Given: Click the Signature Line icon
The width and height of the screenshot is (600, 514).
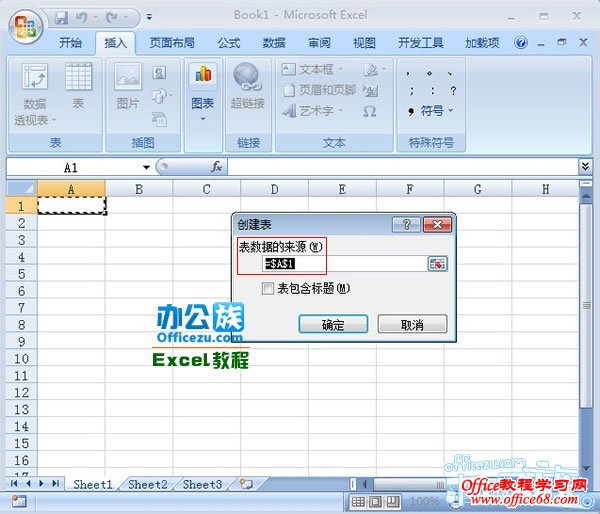Looking at the screenshot, I should point(370,70).
